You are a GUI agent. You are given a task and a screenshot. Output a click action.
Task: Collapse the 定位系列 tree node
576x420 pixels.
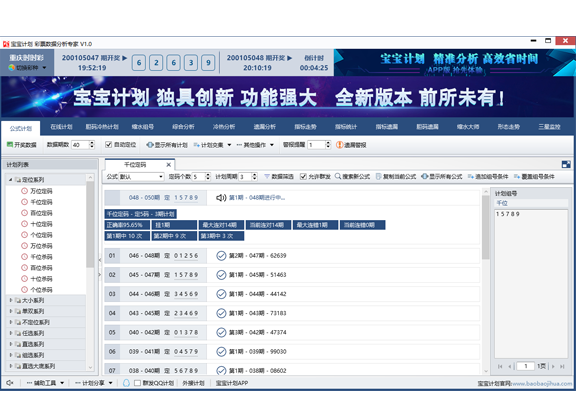point(10,180)
